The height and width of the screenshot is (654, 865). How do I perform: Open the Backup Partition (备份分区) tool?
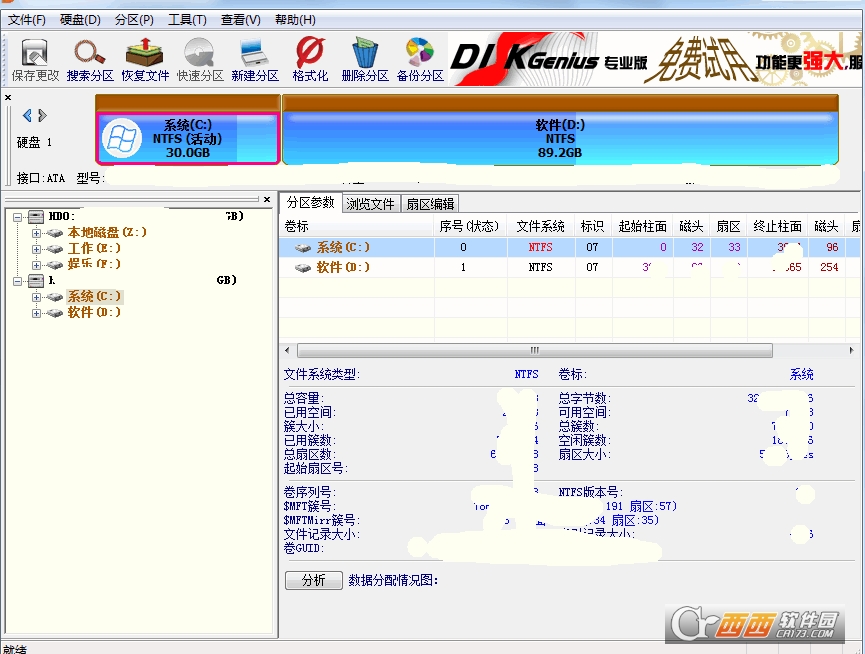[x=420, y=60]
